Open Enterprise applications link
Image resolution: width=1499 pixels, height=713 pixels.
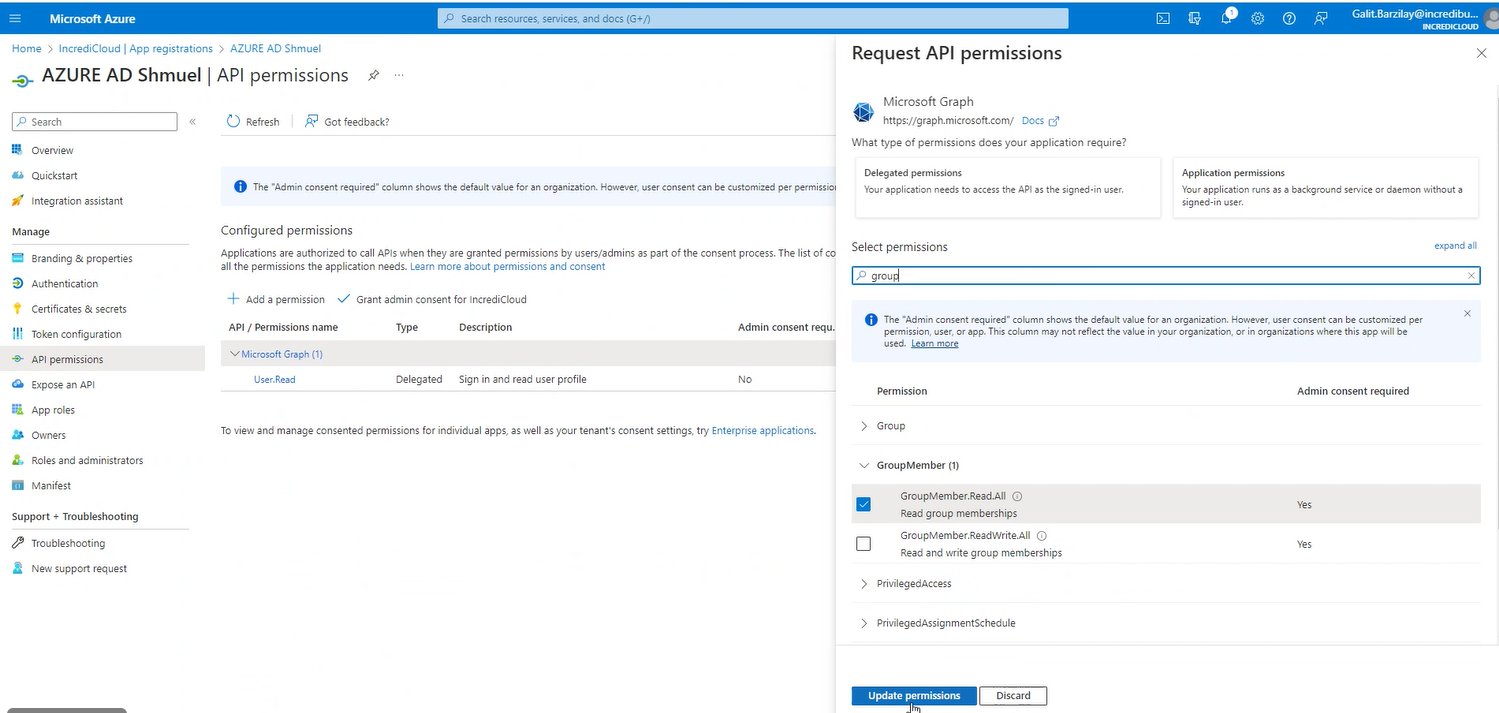[762, 430]
